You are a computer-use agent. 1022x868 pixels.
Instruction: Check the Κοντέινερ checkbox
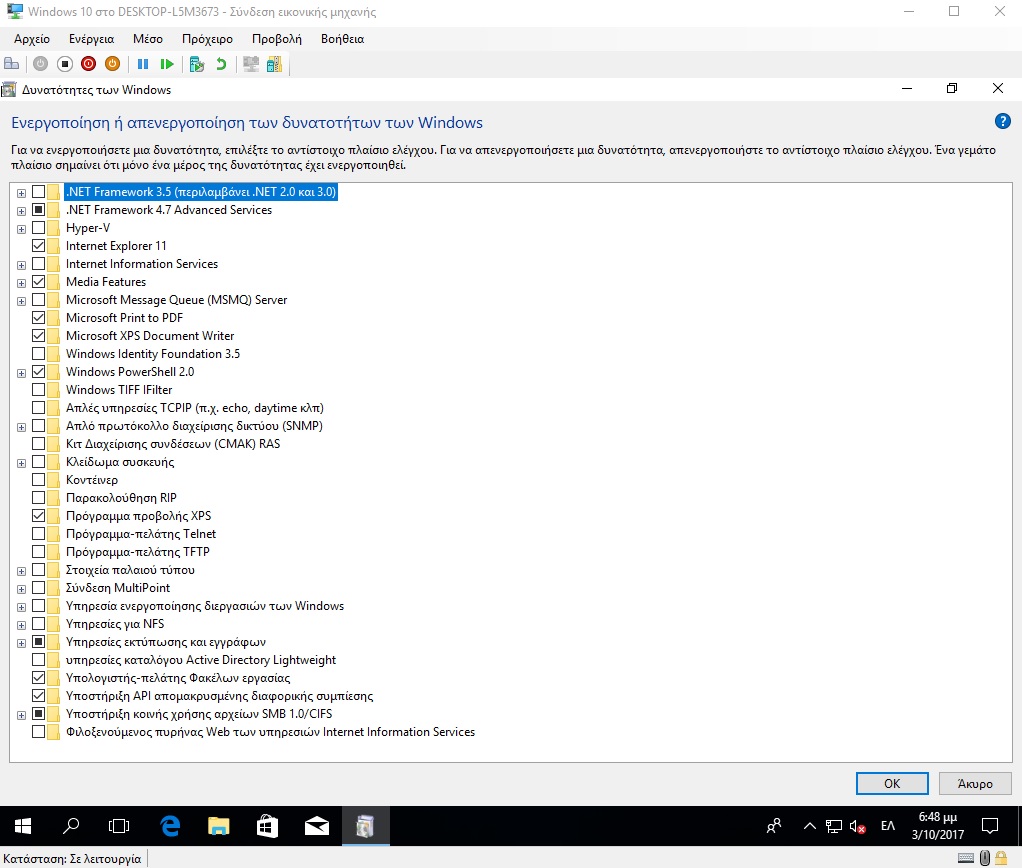pyautogui.click(x=38, y=480)
